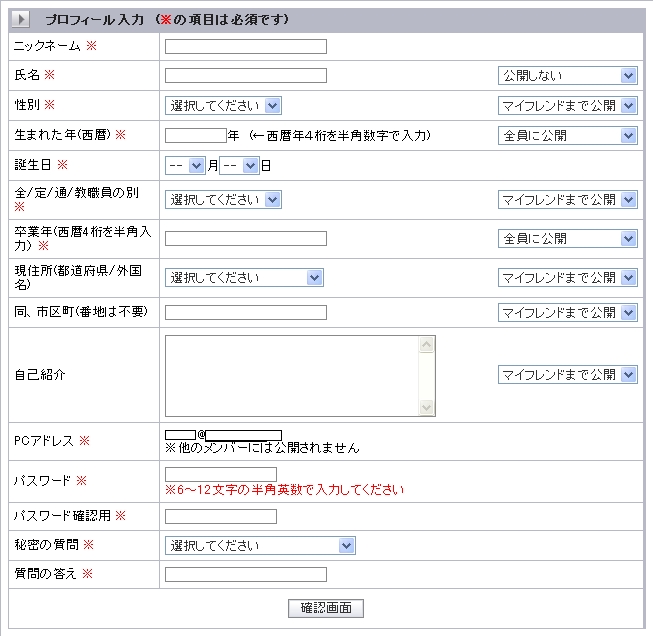Focus the パスワード確認用 input field

[221, 516]
